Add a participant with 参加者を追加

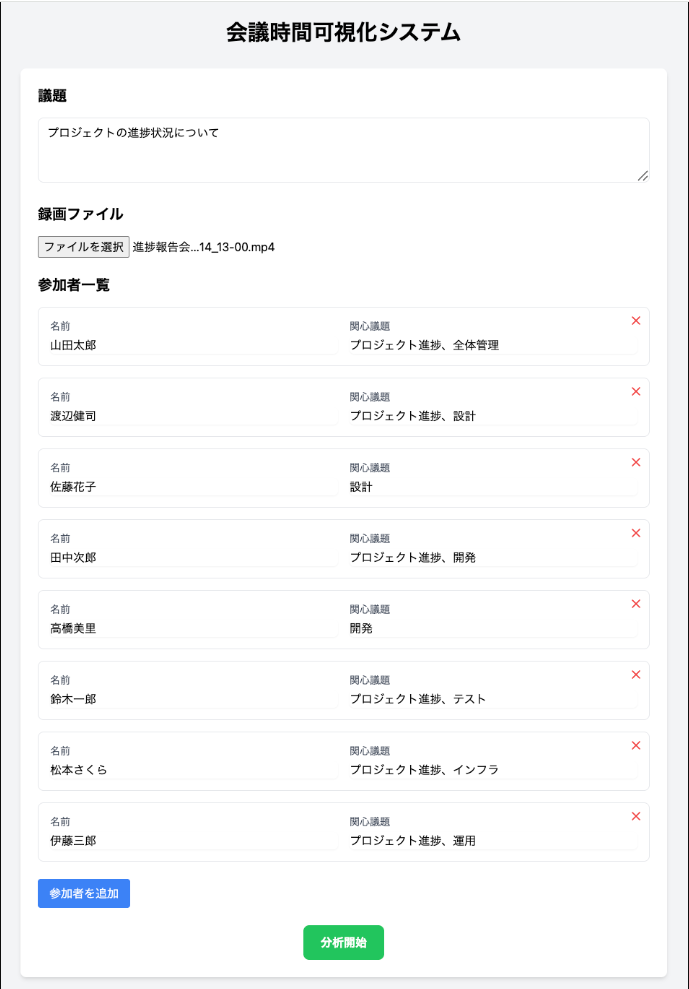[x=84, y=893]
